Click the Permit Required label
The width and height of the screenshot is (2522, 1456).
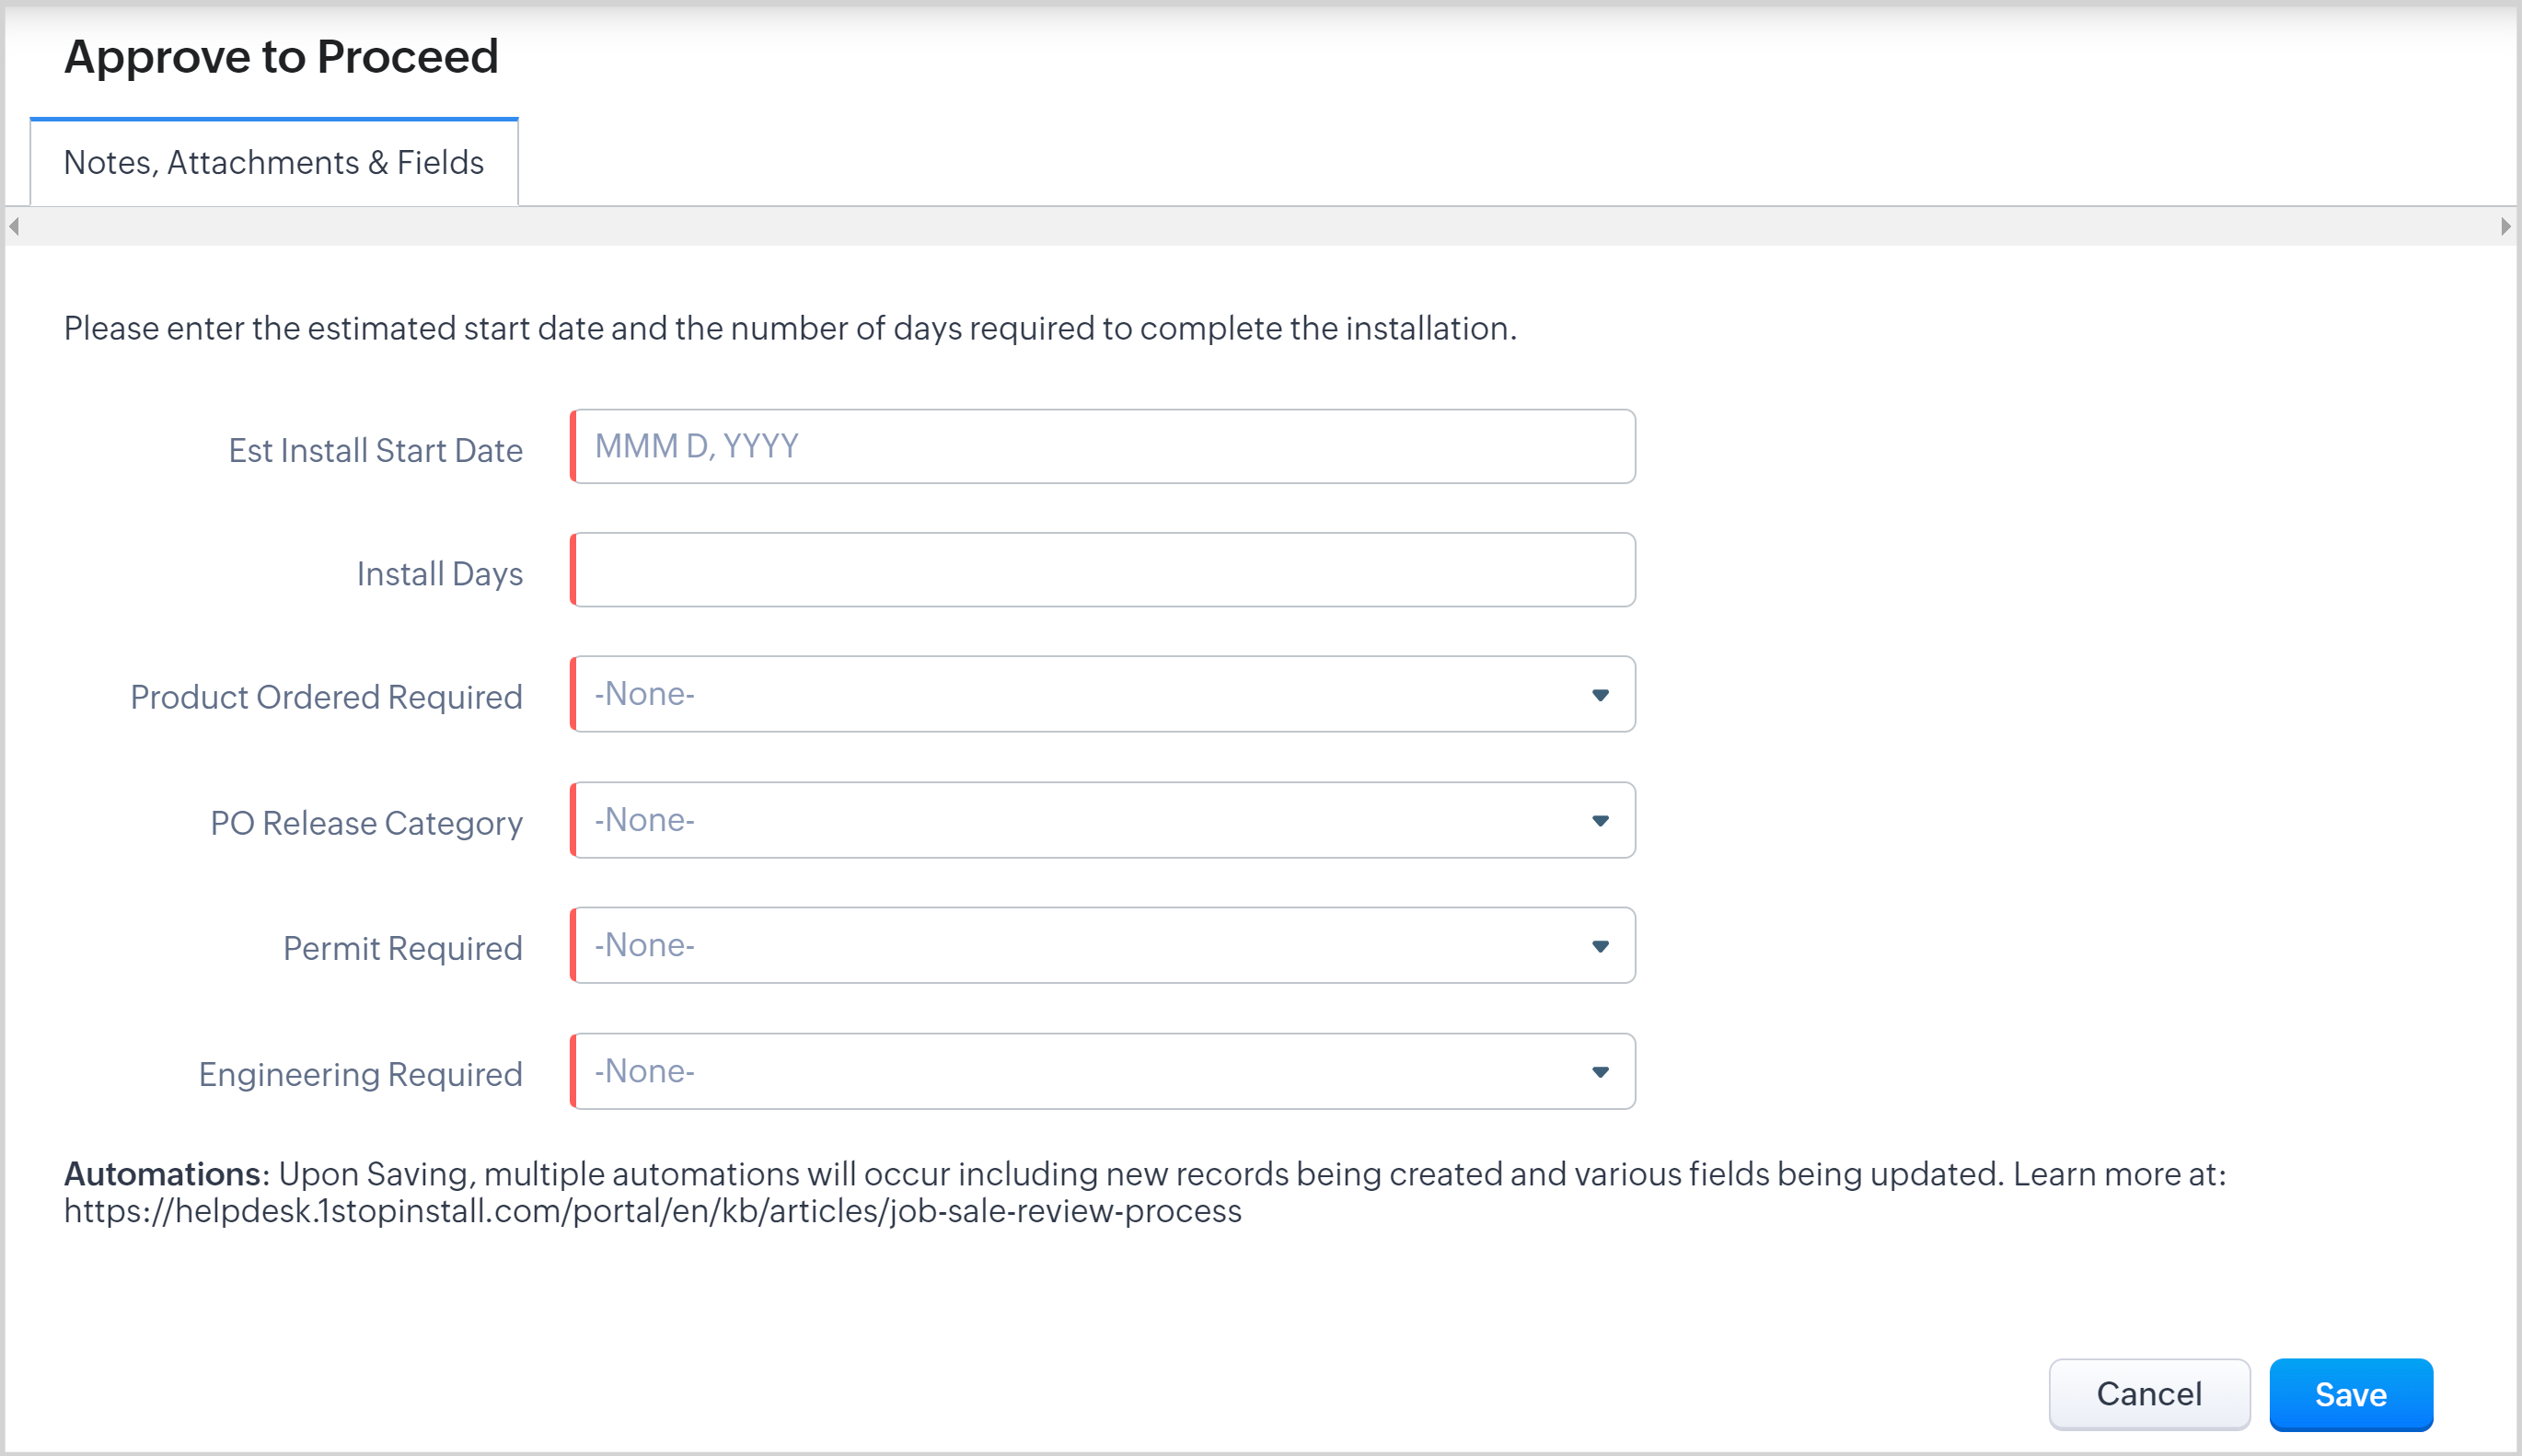(x=402, y=948)
